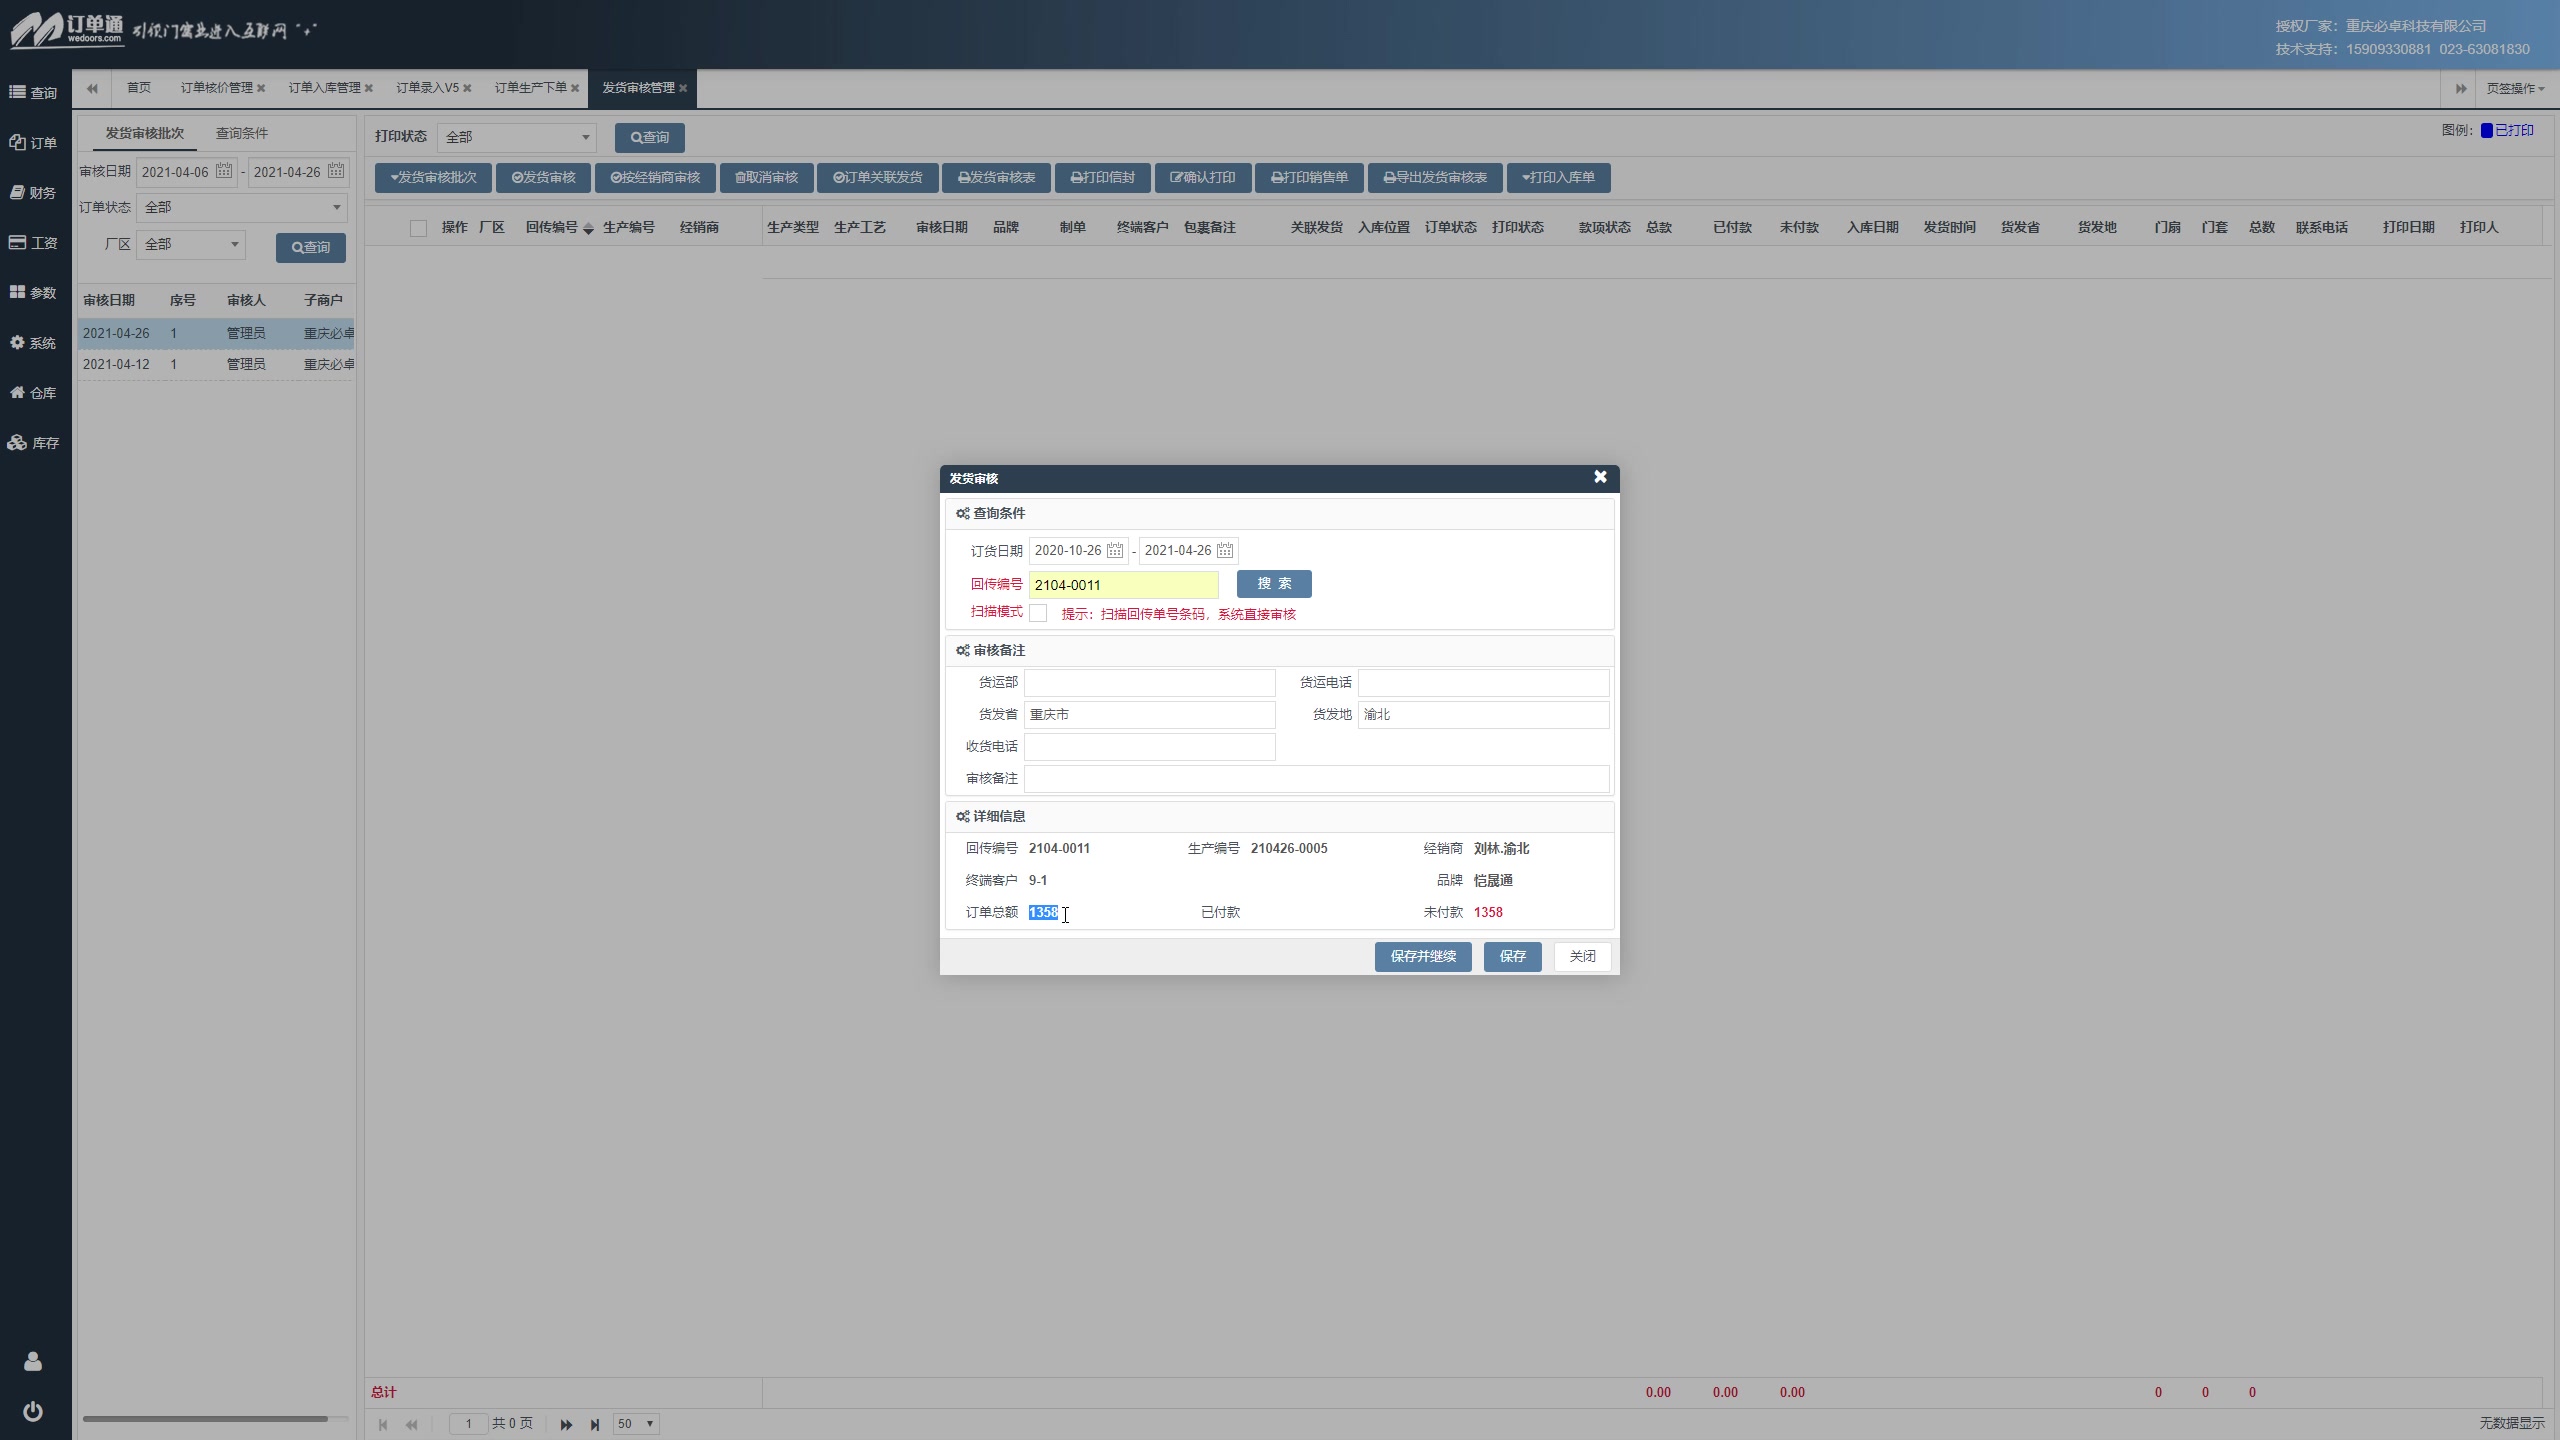Click 搜索 button in the dialog
2560x1440 pixels.
tap(1274, 583)
